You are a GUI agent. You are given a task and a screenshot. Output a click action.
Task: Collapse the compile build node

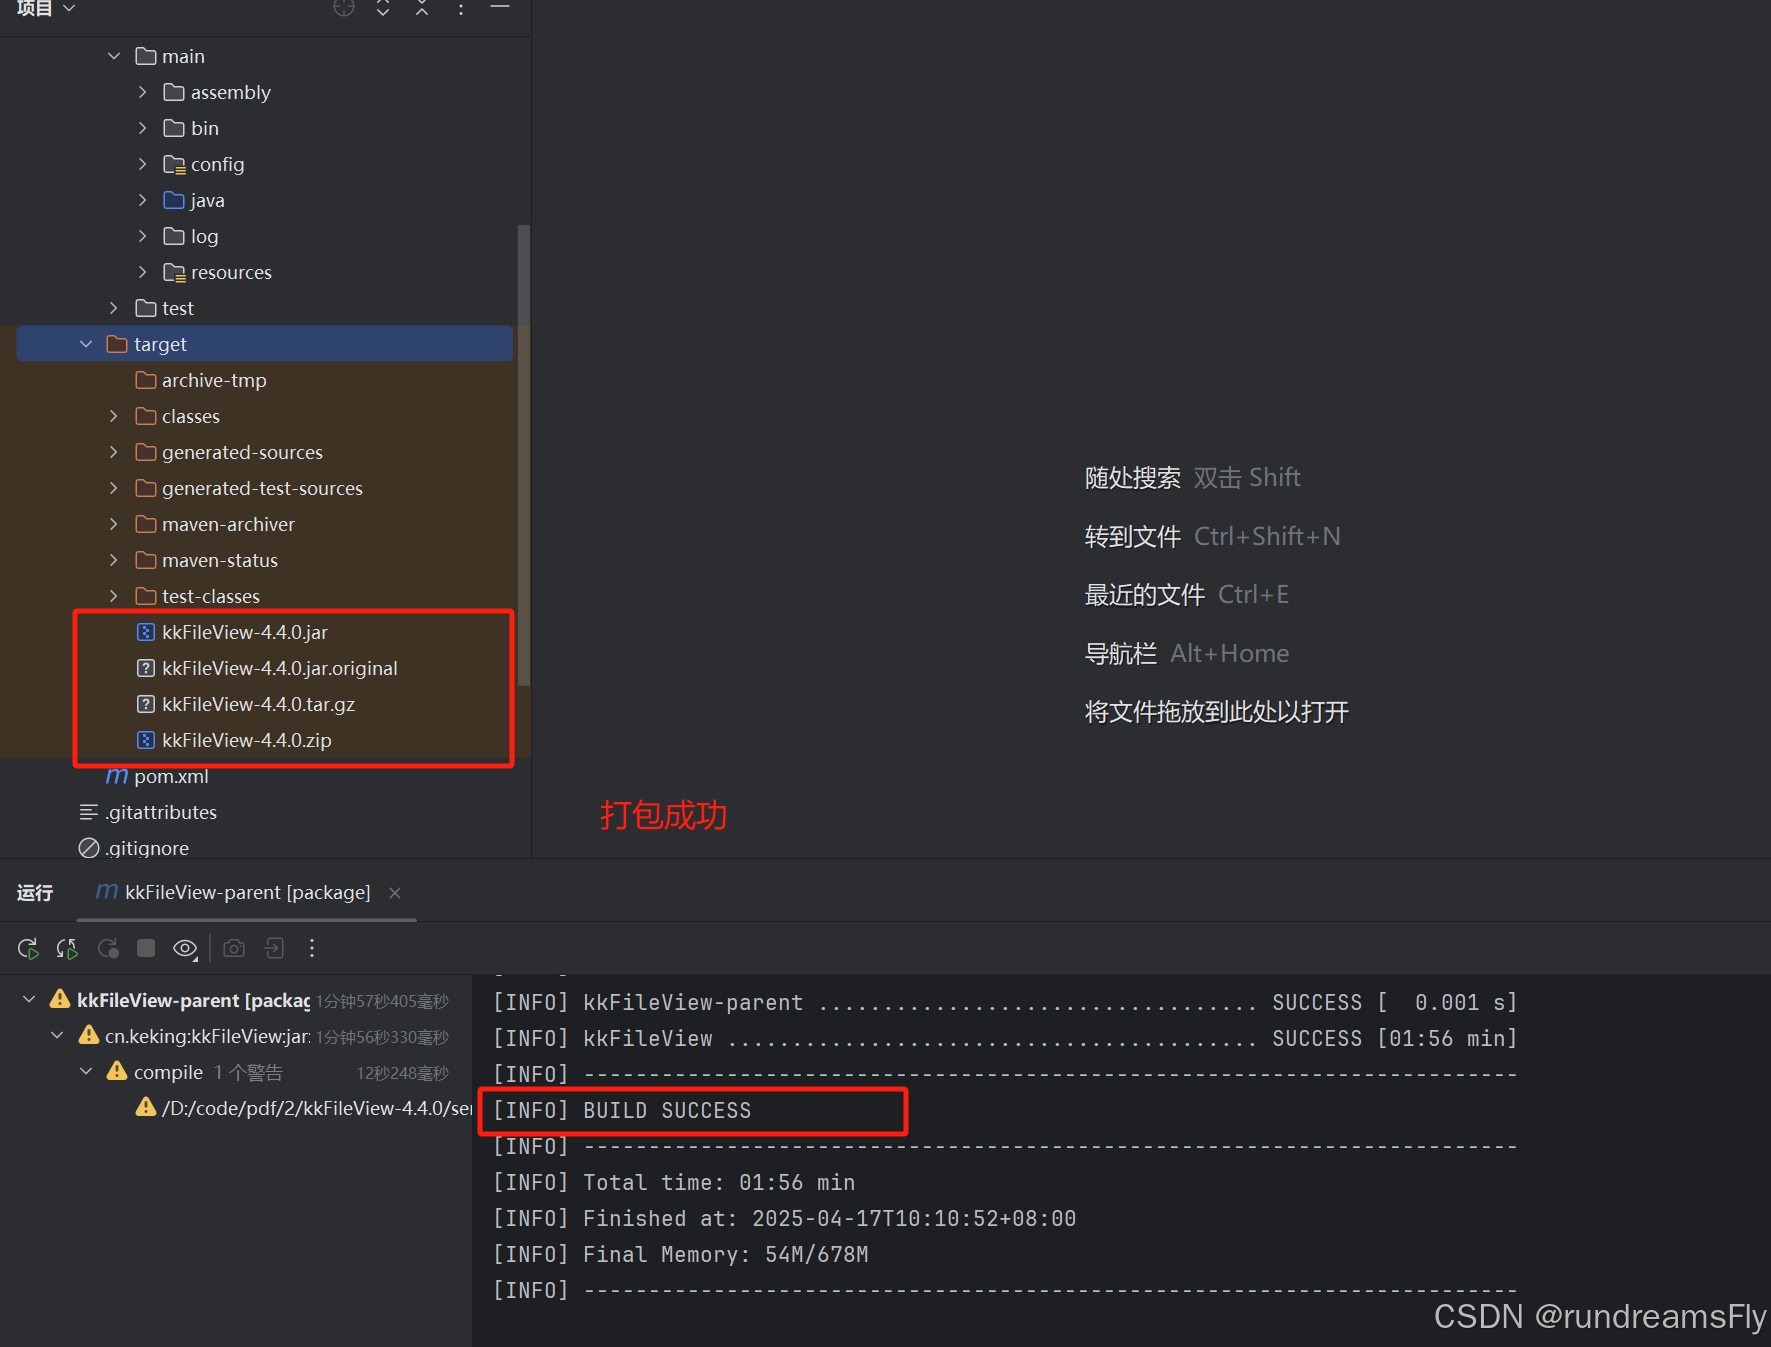86,1071
